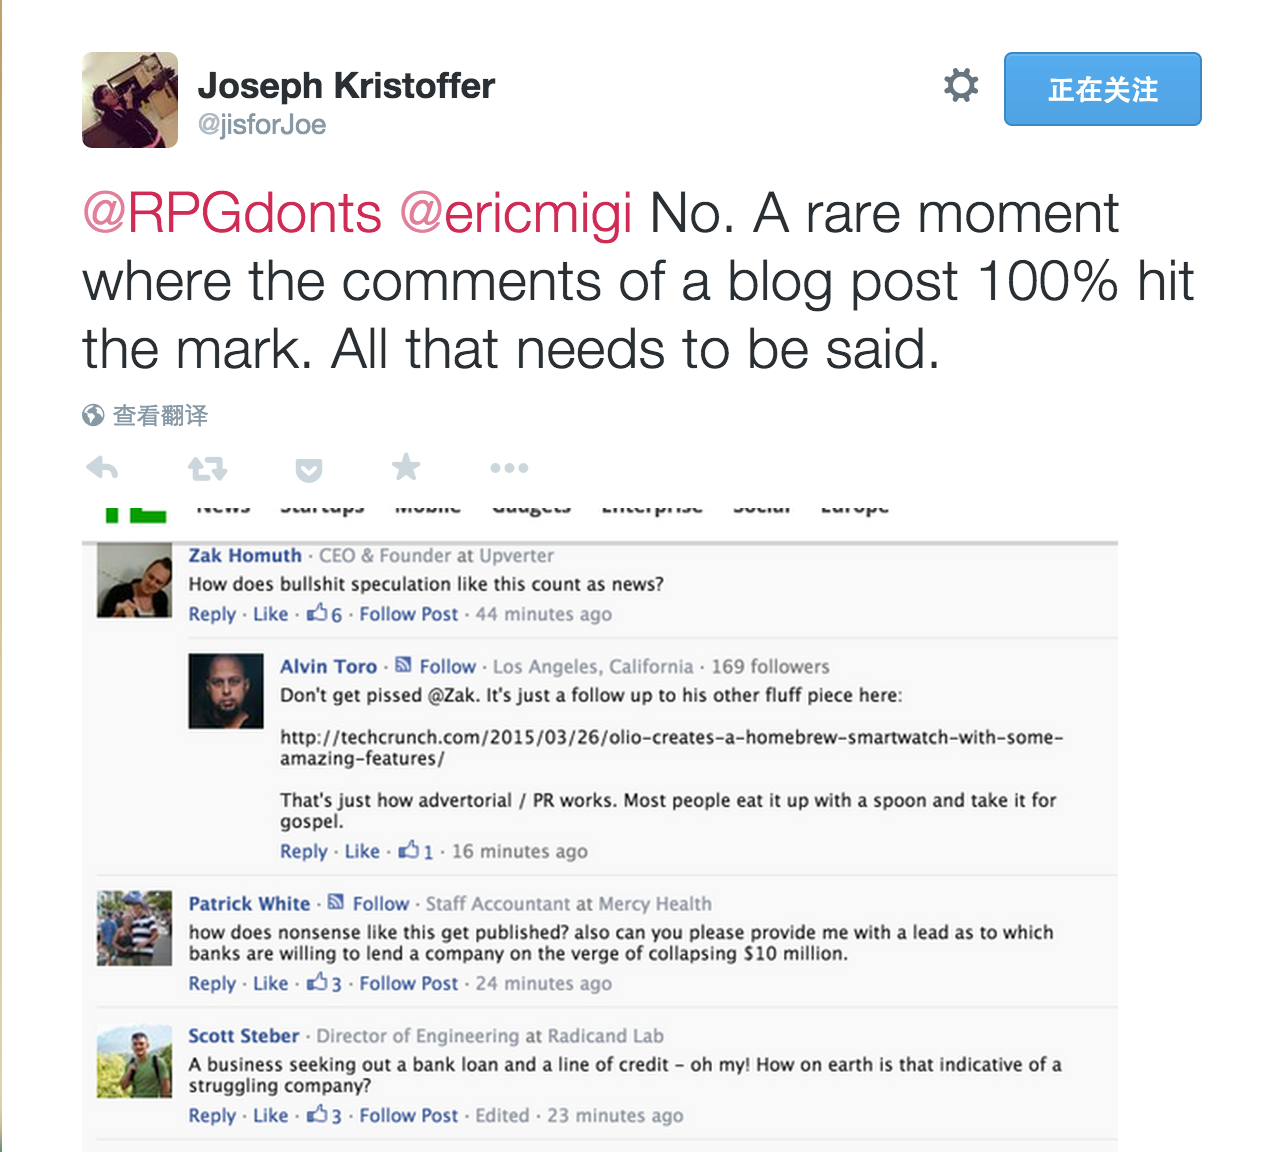1276x1152 pixels.
Task: Open the view translation link
Action: click(160, 415)
